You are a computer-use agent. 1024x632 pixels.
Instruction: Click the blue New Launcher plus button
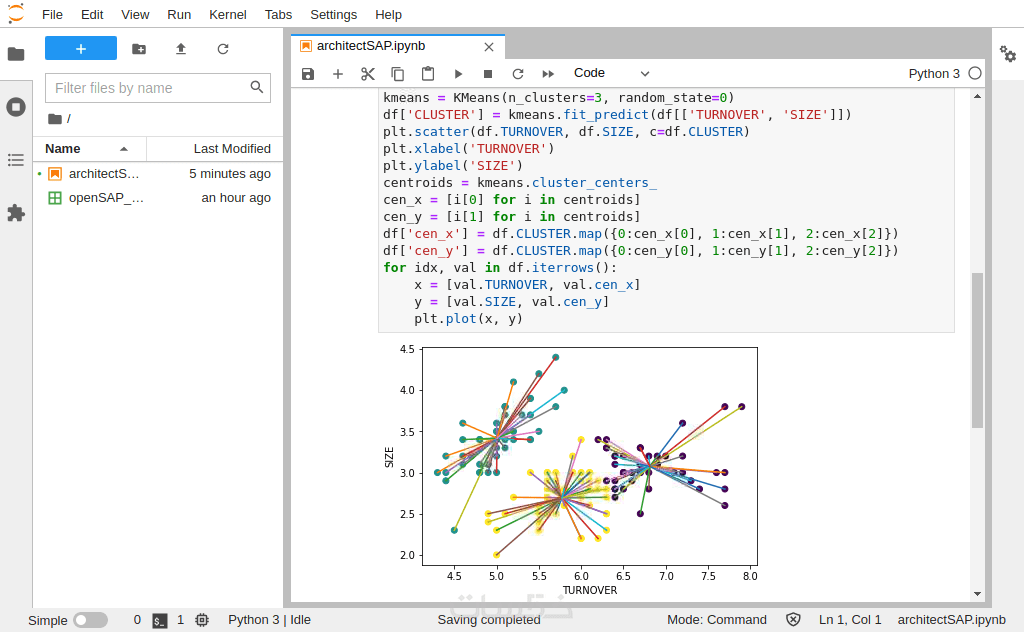coord(81,48)
